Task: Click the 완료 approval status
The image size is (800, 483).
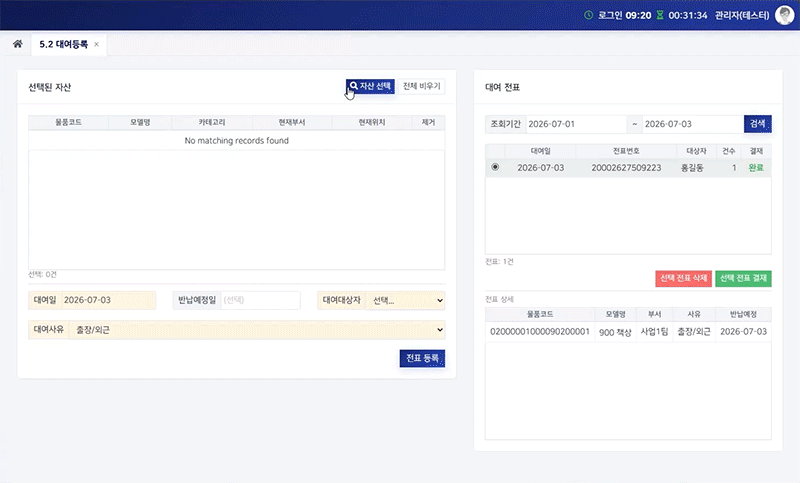Action: pos(756,168)
